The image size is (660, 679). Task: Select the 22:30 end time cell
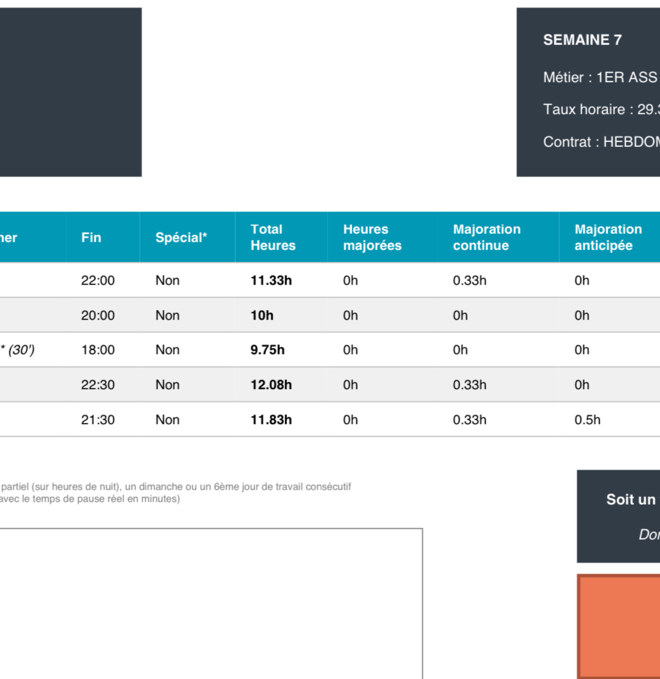pyautogui.click(x=98, y=385)
